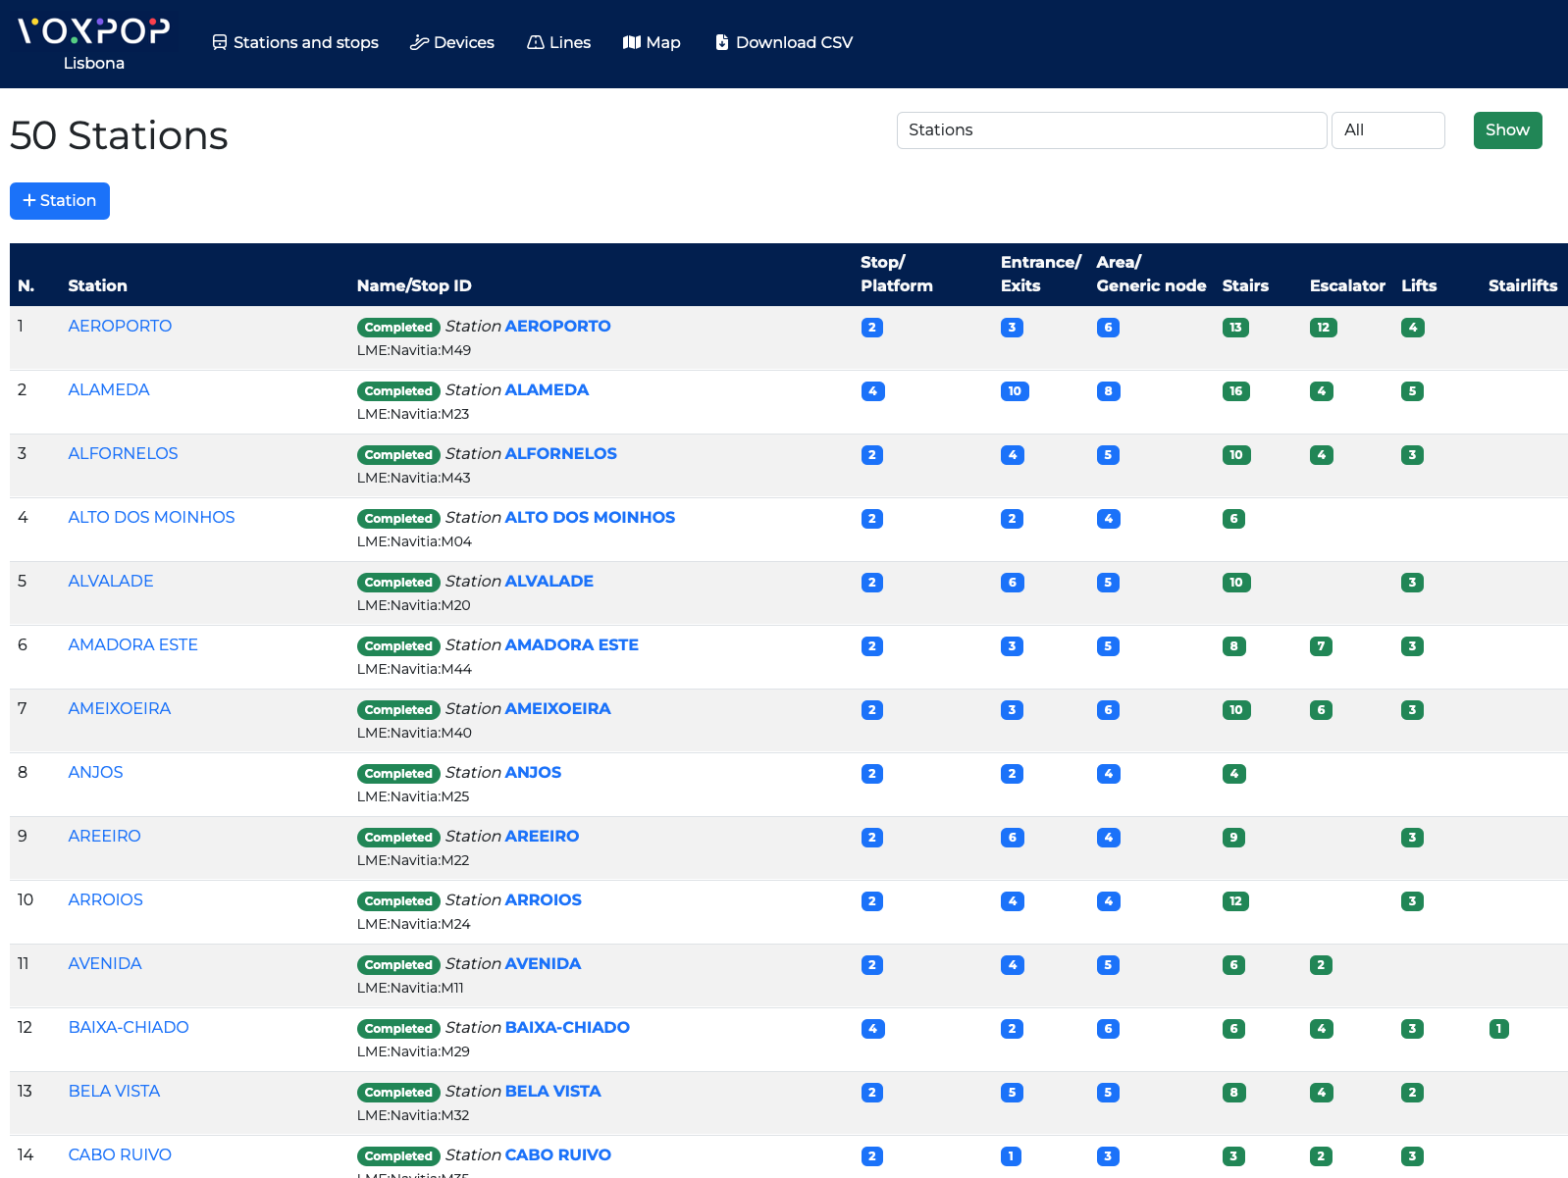Click Stairs badge 13 for AEROPORTO
The image size is (1568, 1178).
[1235, 328]
